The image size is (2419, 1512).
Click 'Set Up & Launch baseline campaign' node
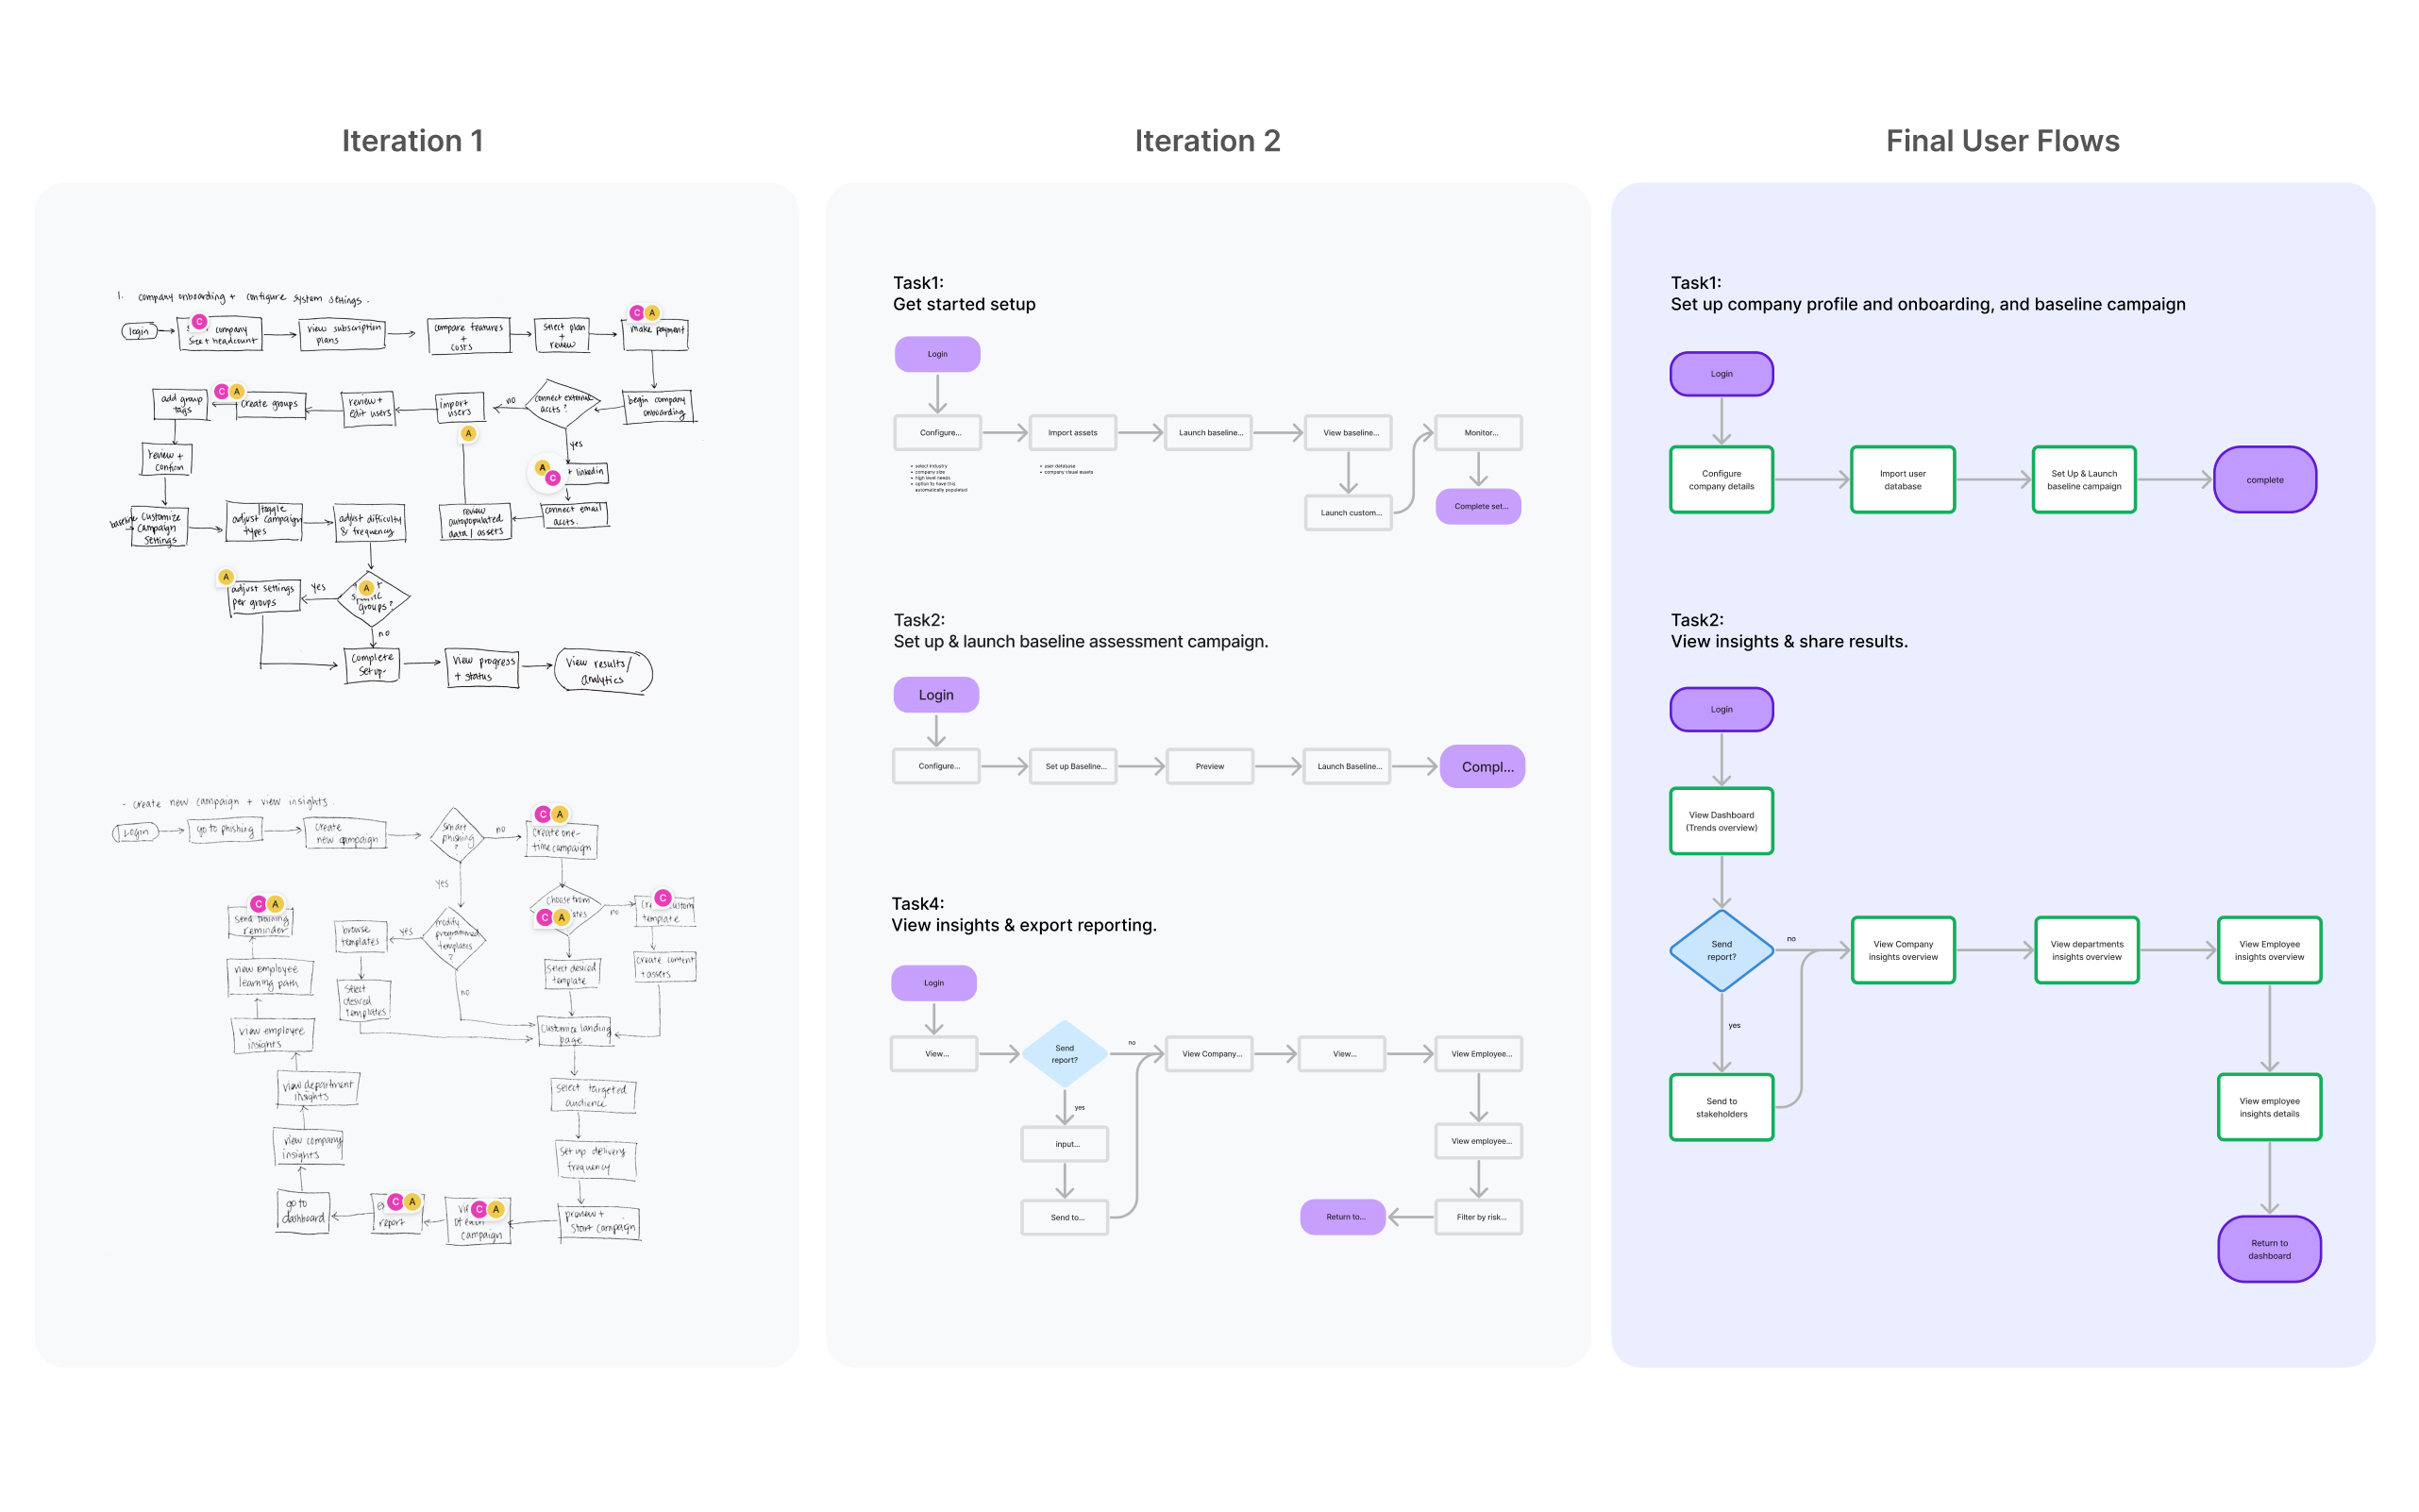2083,480
